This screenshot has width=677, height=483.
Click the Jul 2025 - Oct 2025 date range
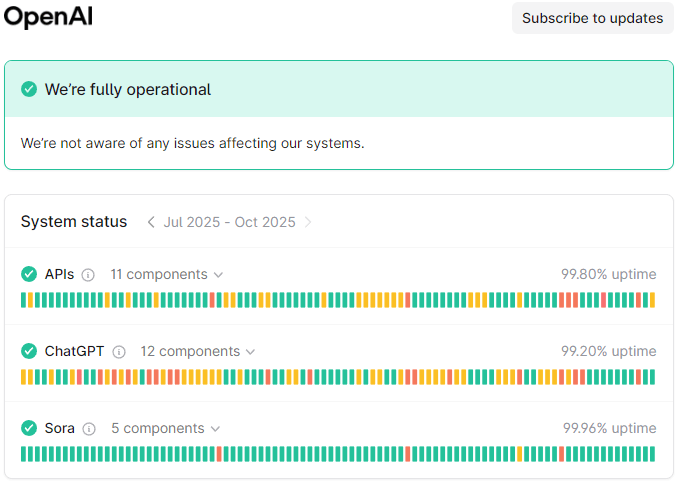[x=229, y=222]
